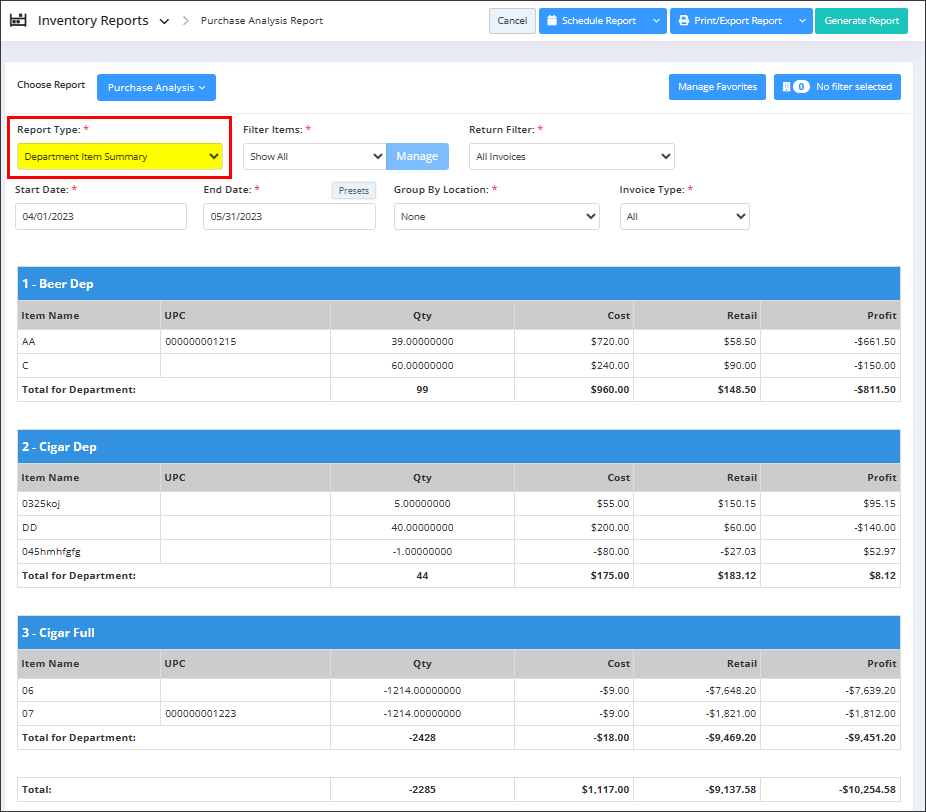The image size is (926, 812).
Task: Open the Report Type dropdown
Action: (120, 156)
